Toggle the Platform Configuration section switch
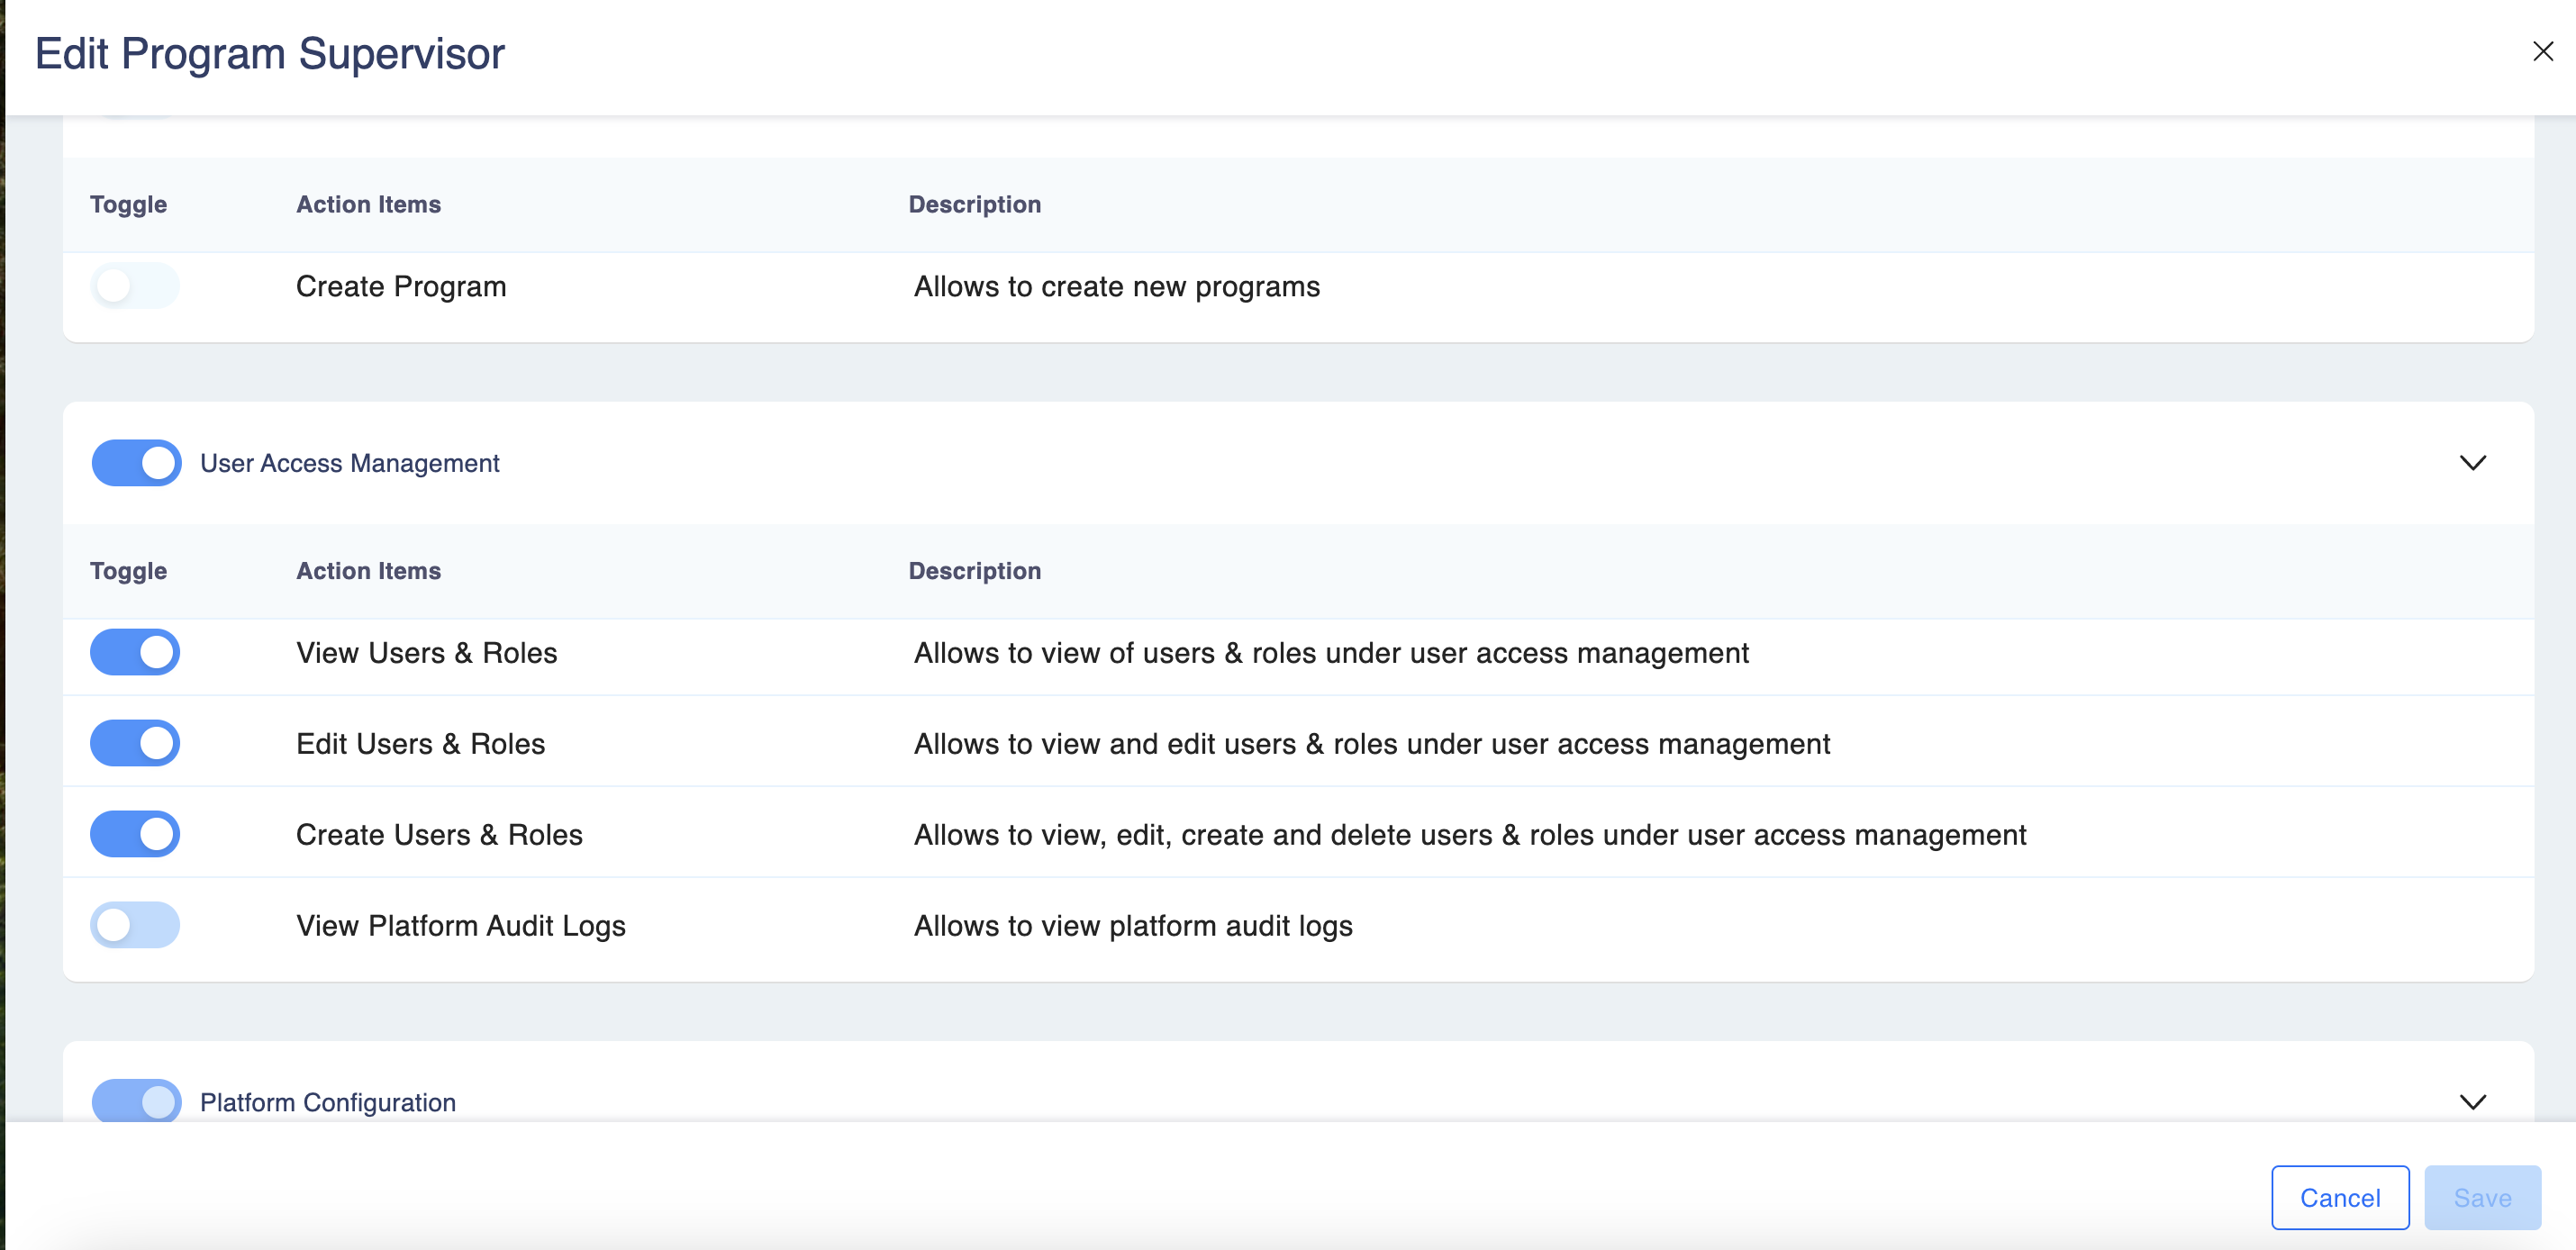The width and height of the screenshot is (2576, 1250). (137, 1101)
